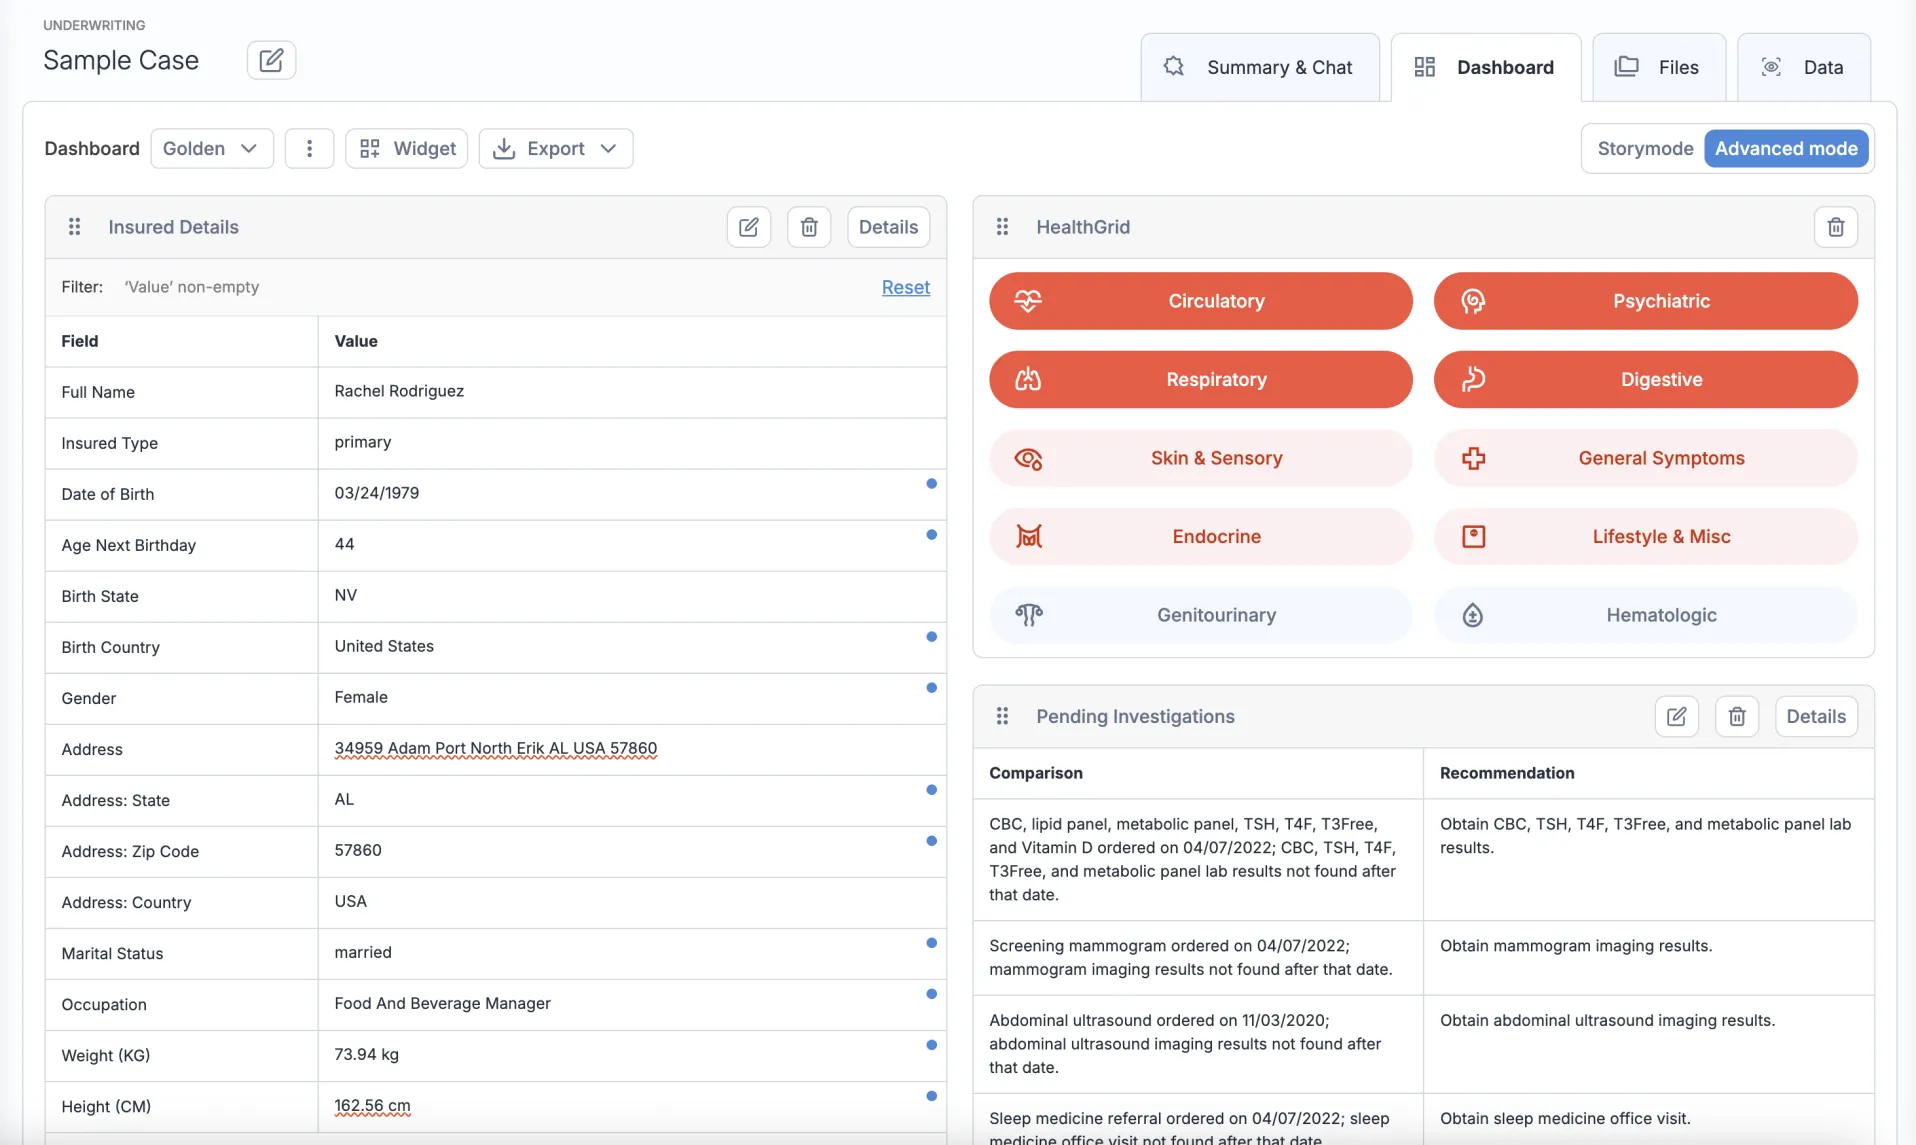This screenshot has height=1145, width=1916.
Task: Grab the HealthGrid drag handle
Action: coord(1002,227)
